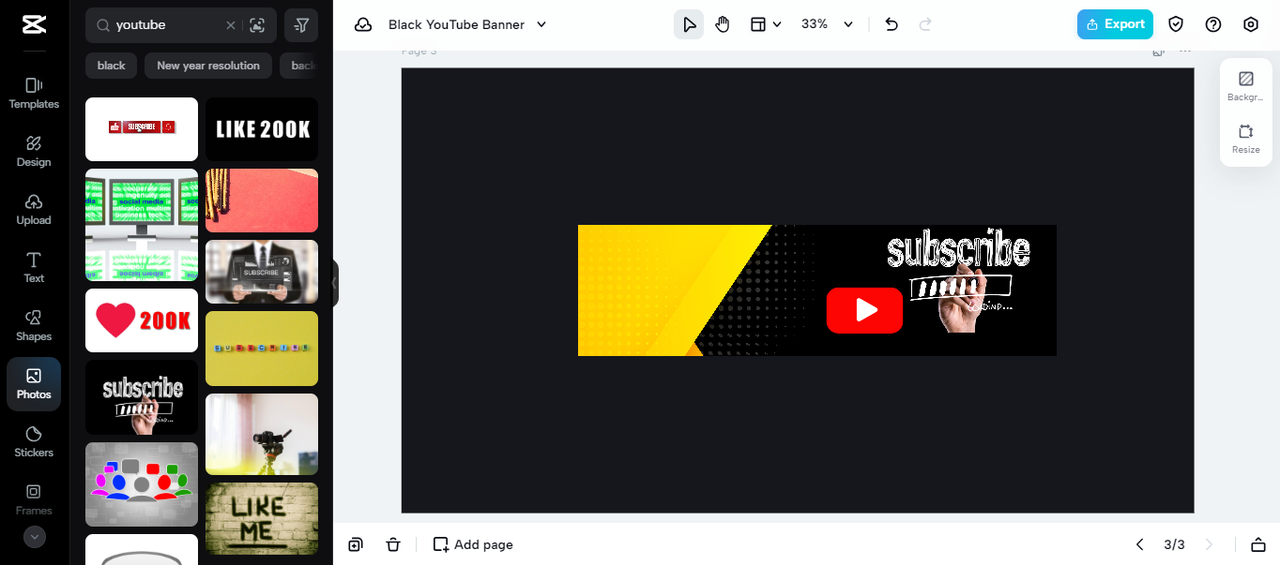Duplicate the current page icon
The width and height of the screenshot is (1280, 565).
point(356,545)
